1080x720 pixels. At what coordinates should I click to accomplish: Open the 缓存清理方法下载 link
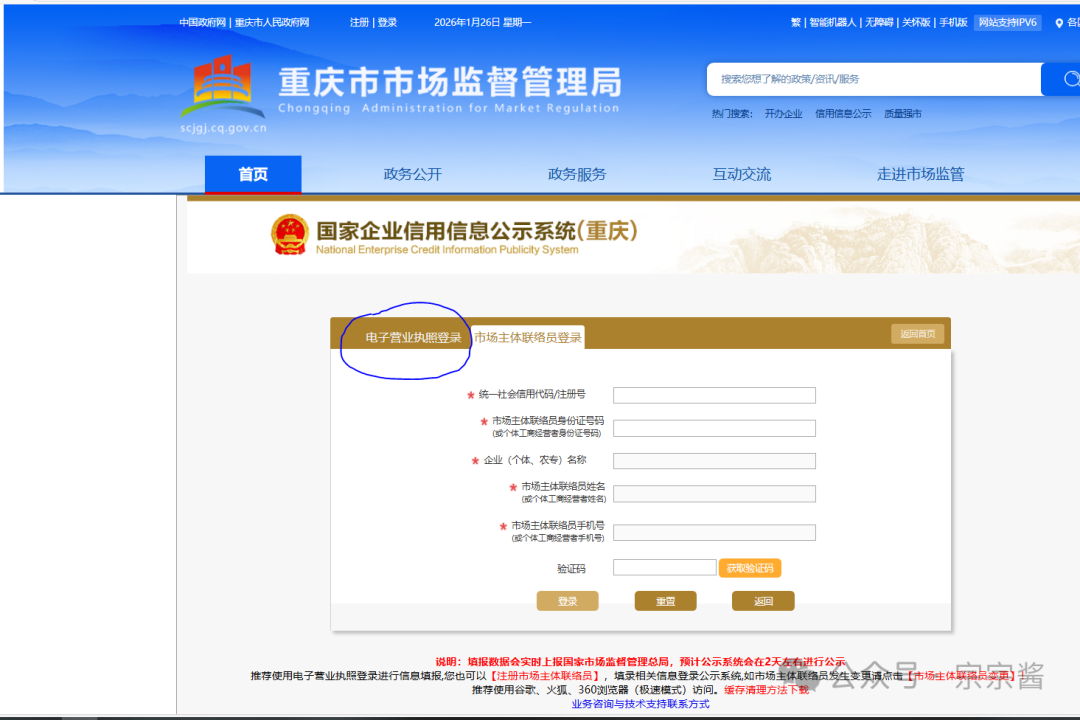(x=766, y=690)
